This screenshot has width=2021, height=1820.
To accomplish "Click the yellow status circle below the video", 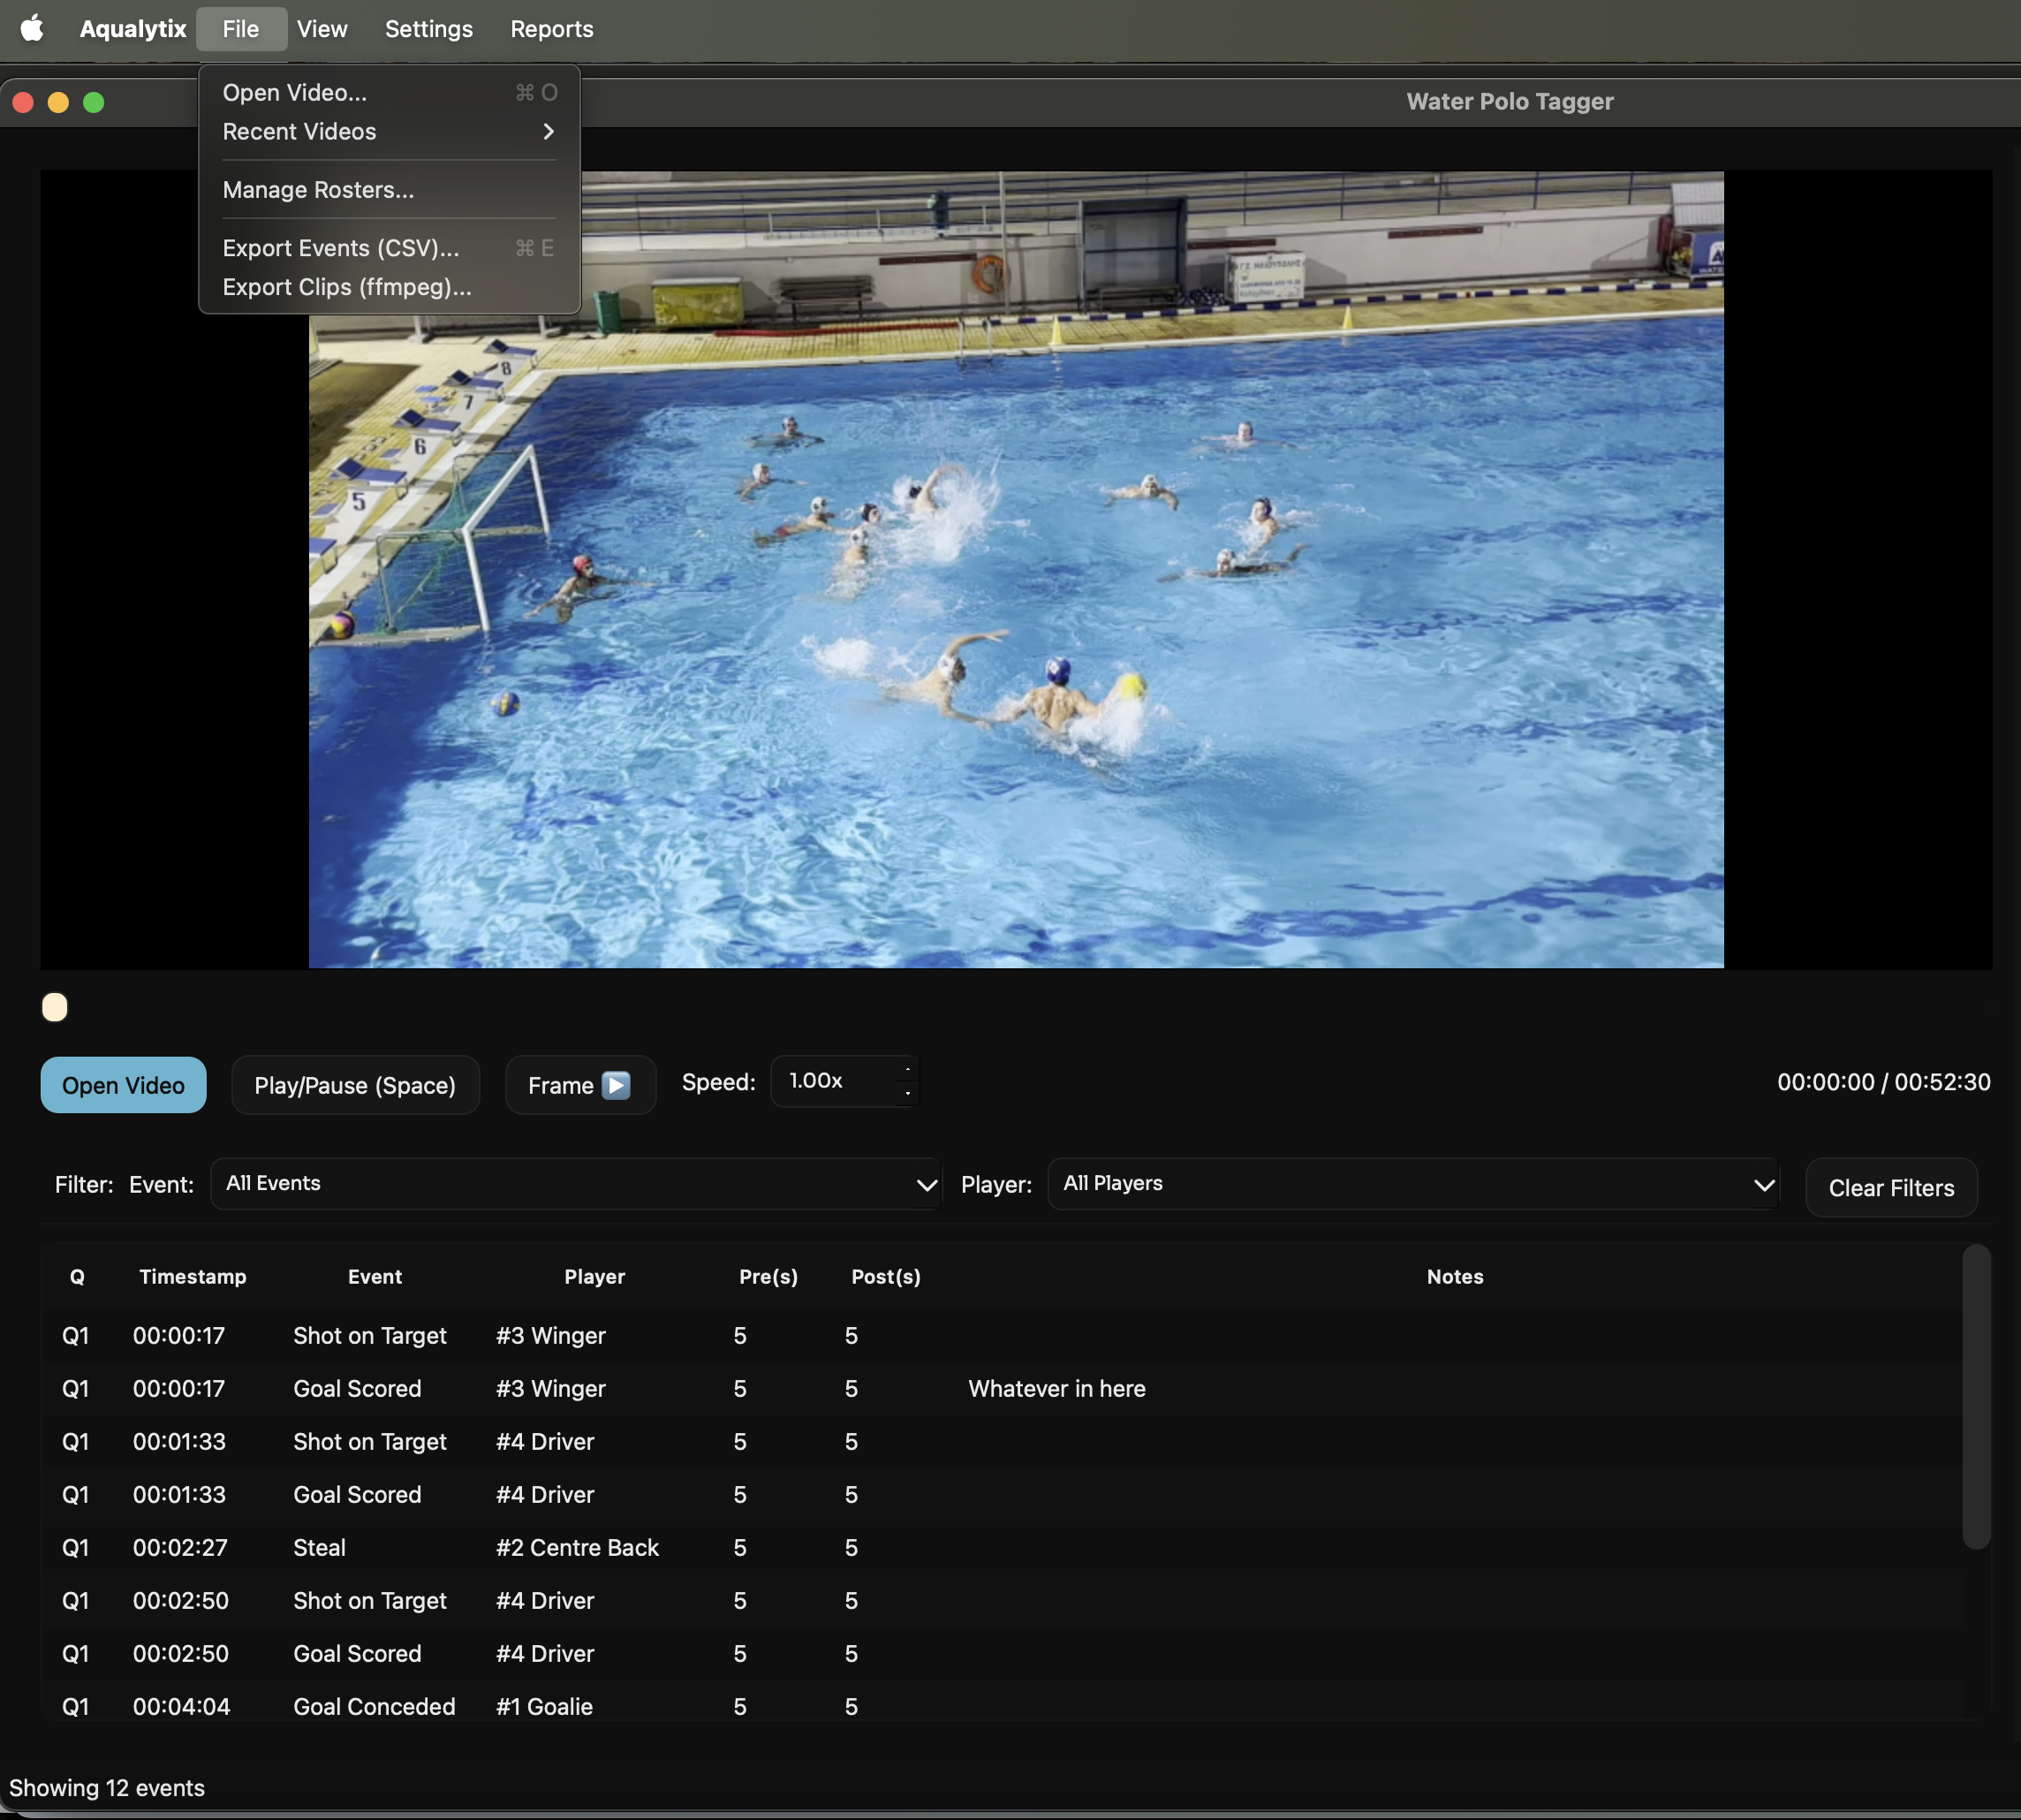I will click(x=54, y=1006).
